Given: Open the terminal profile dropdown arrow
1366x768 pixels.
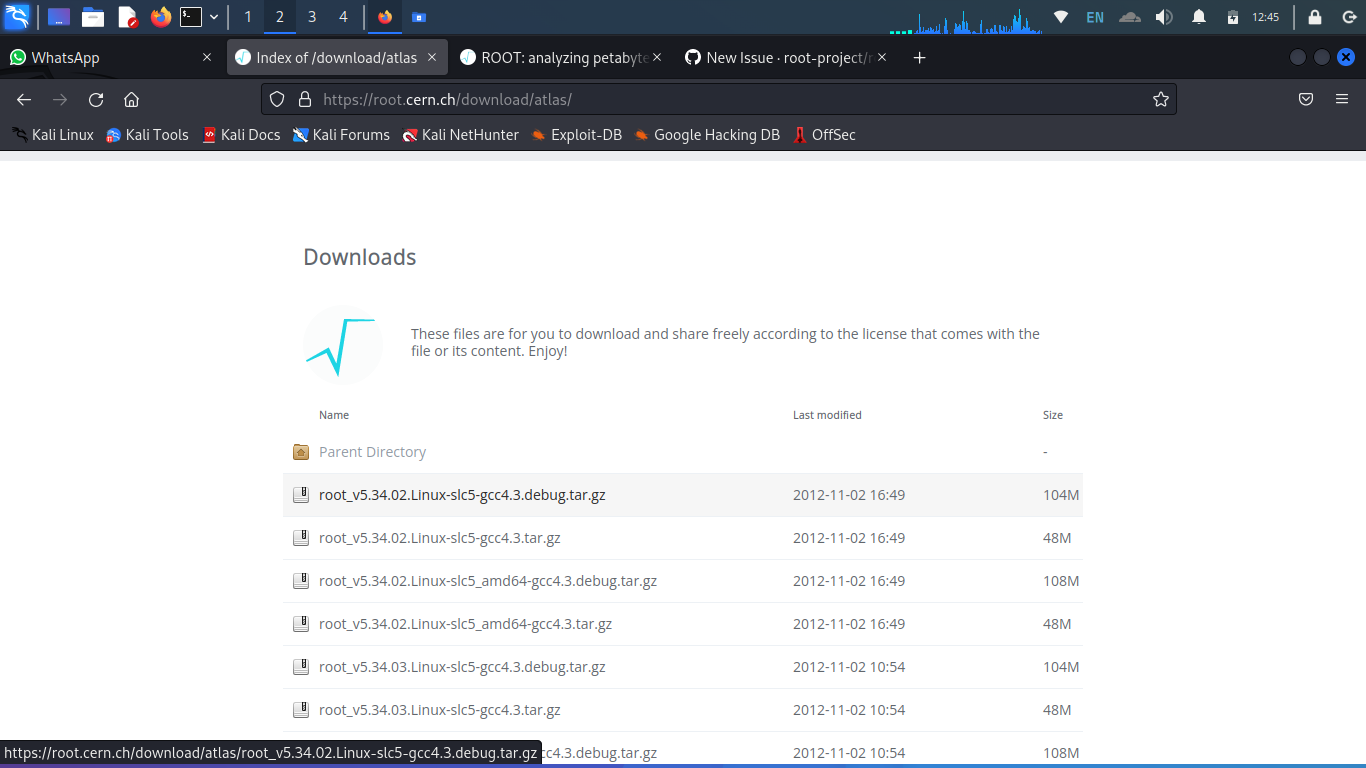Looking at the screenshot, I should pos(213,17).
